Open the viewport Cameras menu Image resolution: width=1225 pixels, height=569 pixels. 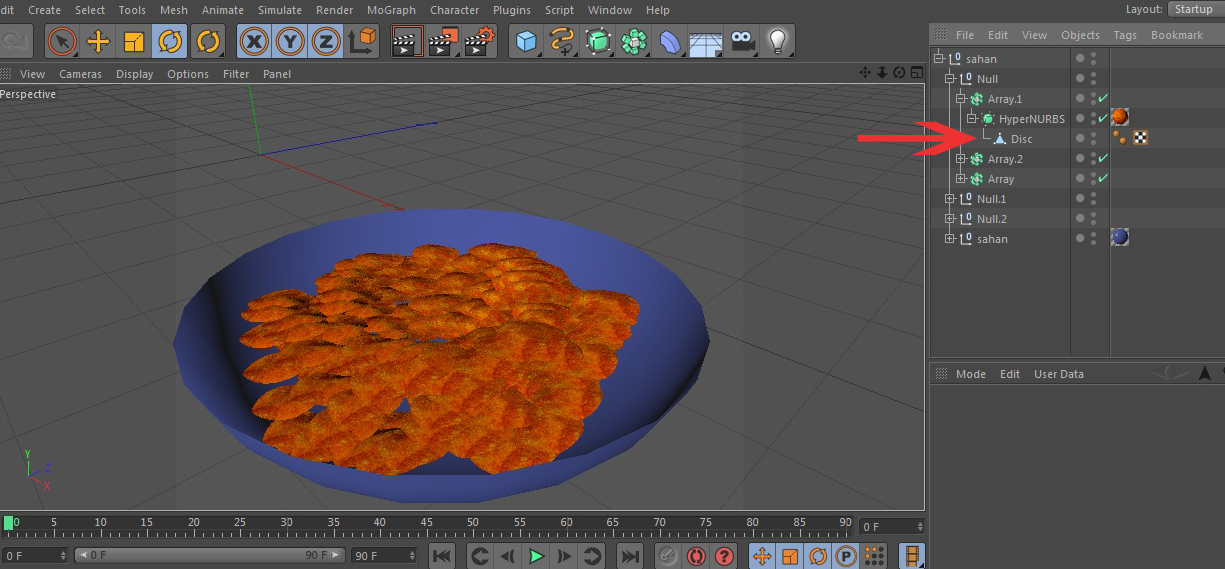click(80, 74)
